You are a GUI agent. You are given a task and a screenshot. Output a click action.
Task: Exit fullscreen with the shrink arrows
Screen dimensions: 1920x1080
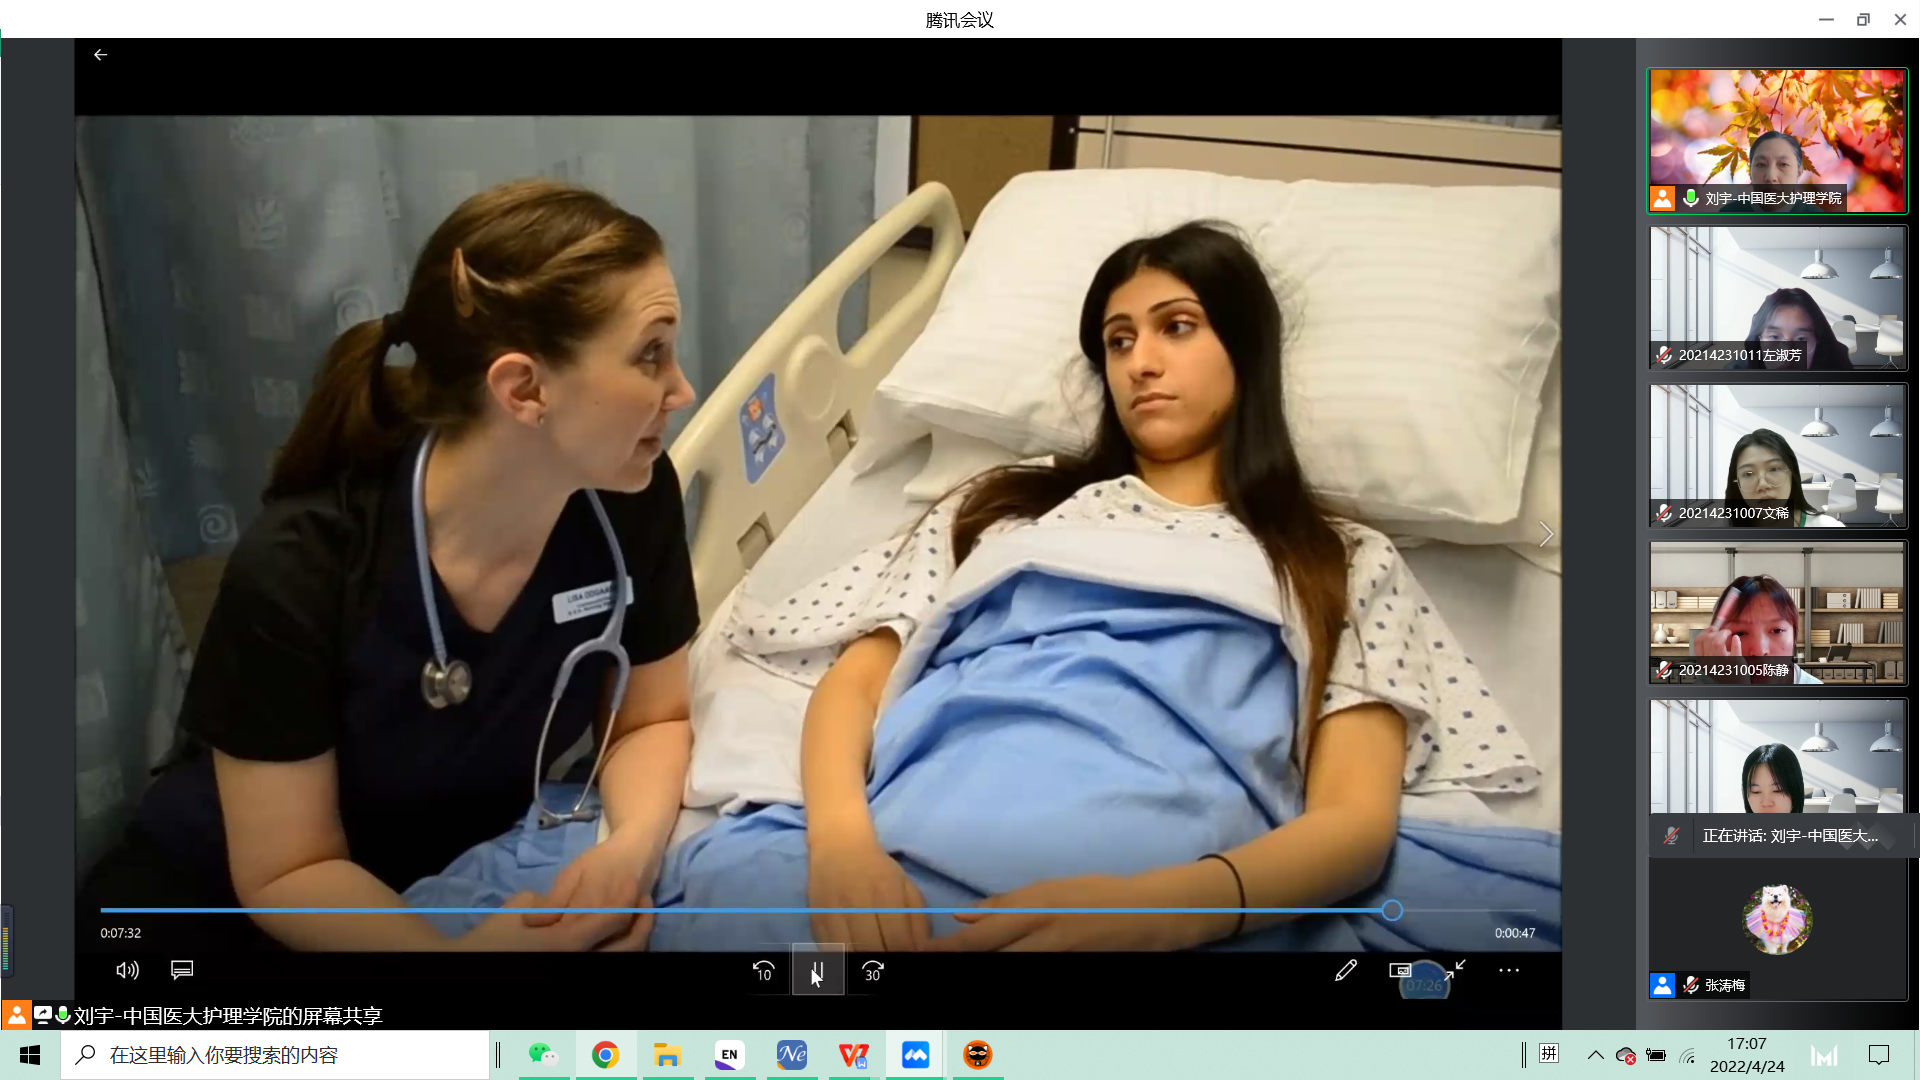pos(1456,968)
